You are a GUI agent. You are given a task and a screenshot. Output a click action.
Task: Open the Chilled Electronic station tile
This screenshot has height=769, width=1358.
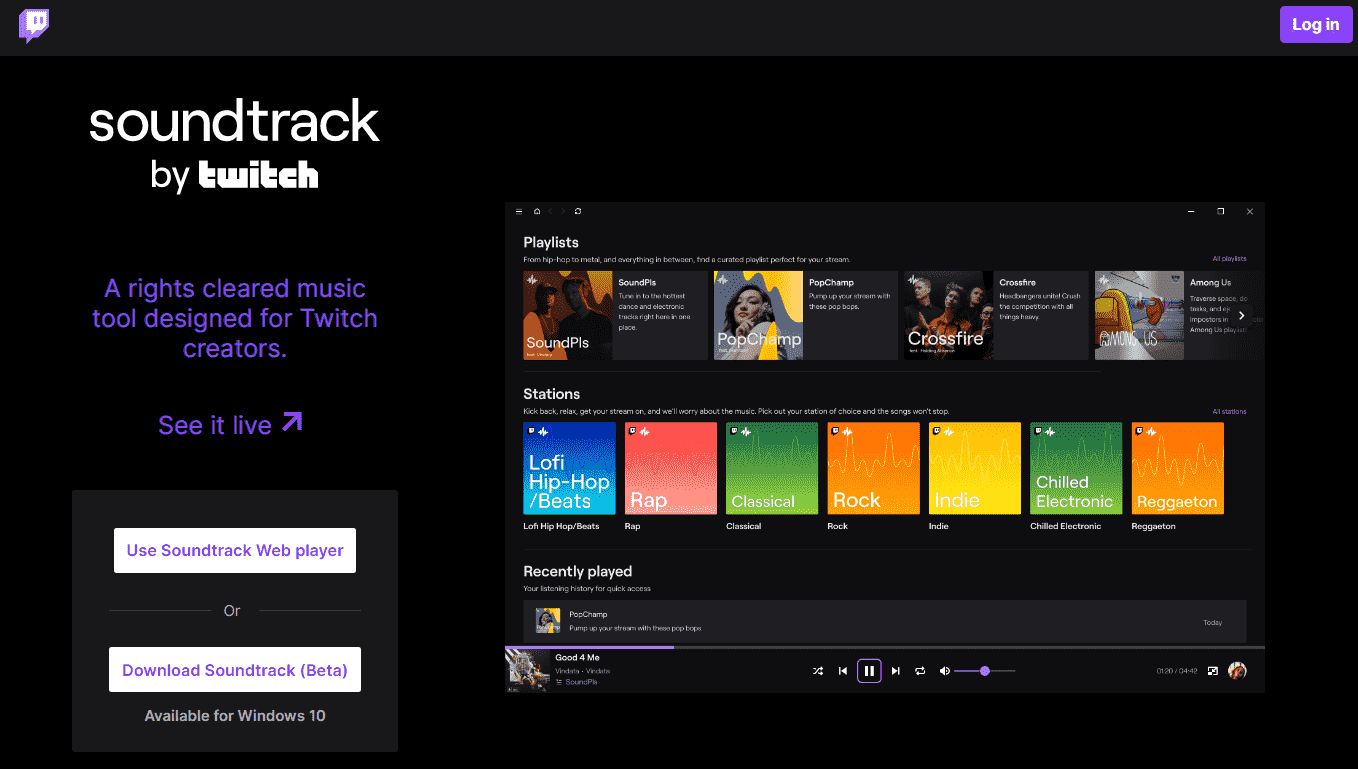coord(1076,468)
